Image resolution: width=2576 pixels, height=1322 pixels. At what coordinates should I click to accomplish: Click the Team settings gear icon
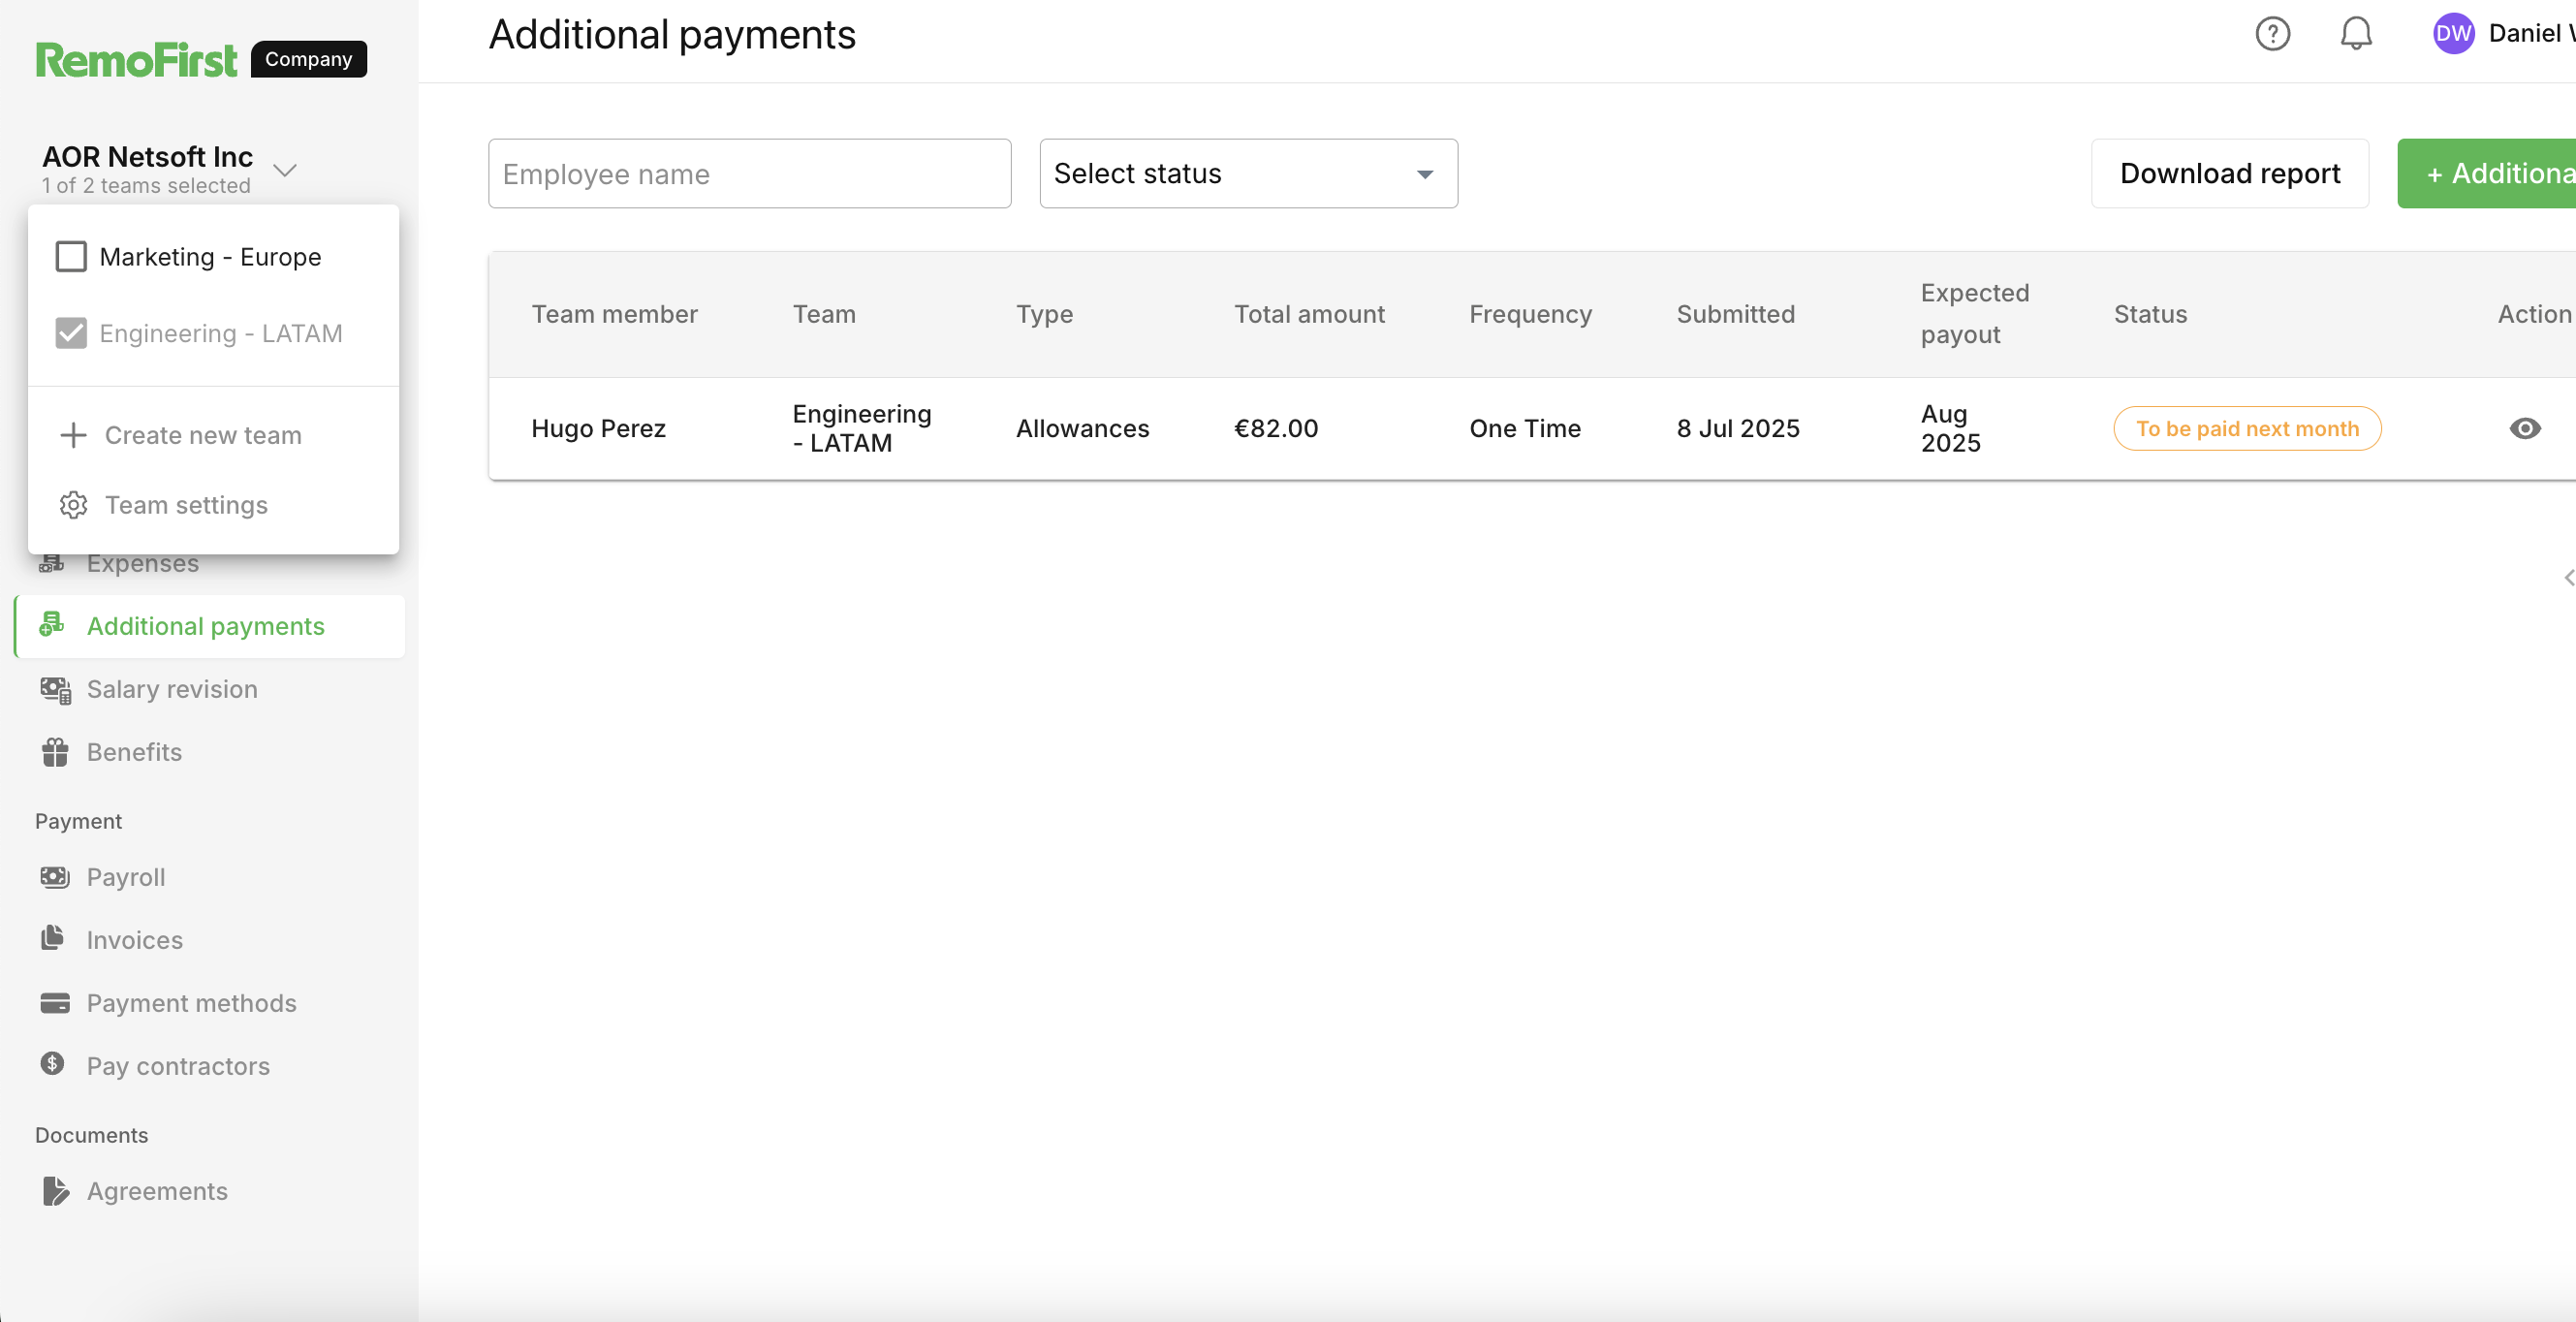tap(73, 505)
